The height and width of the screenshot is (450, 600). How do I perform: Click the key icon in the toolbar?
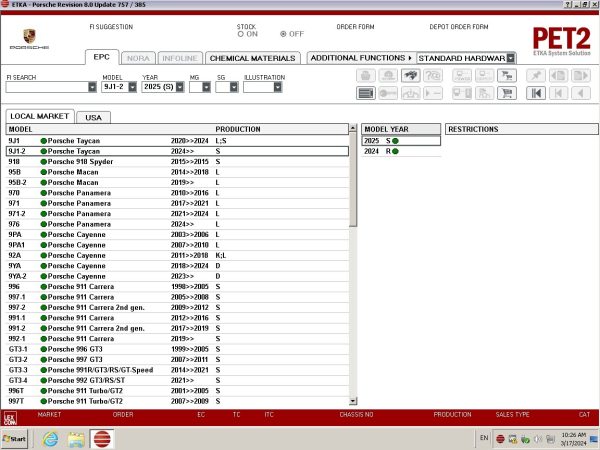coord(388,93)
